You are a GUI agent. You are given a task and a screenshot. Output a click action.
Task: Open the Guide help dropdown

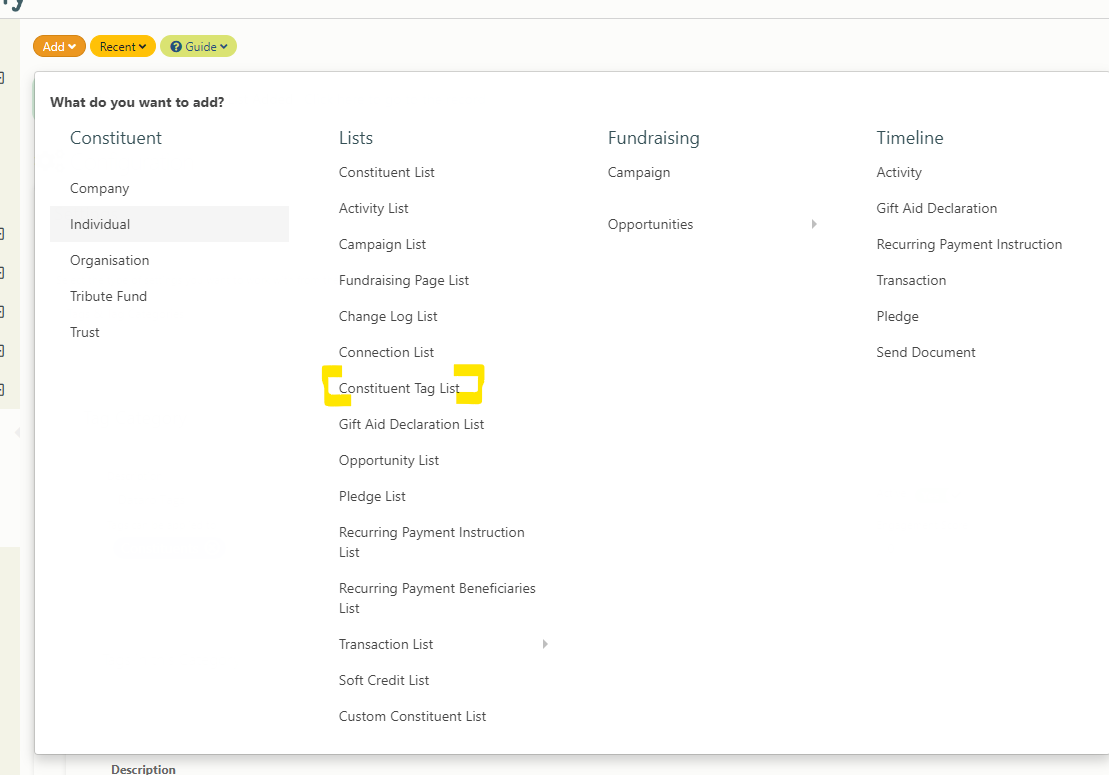click(x=198, y=47)
